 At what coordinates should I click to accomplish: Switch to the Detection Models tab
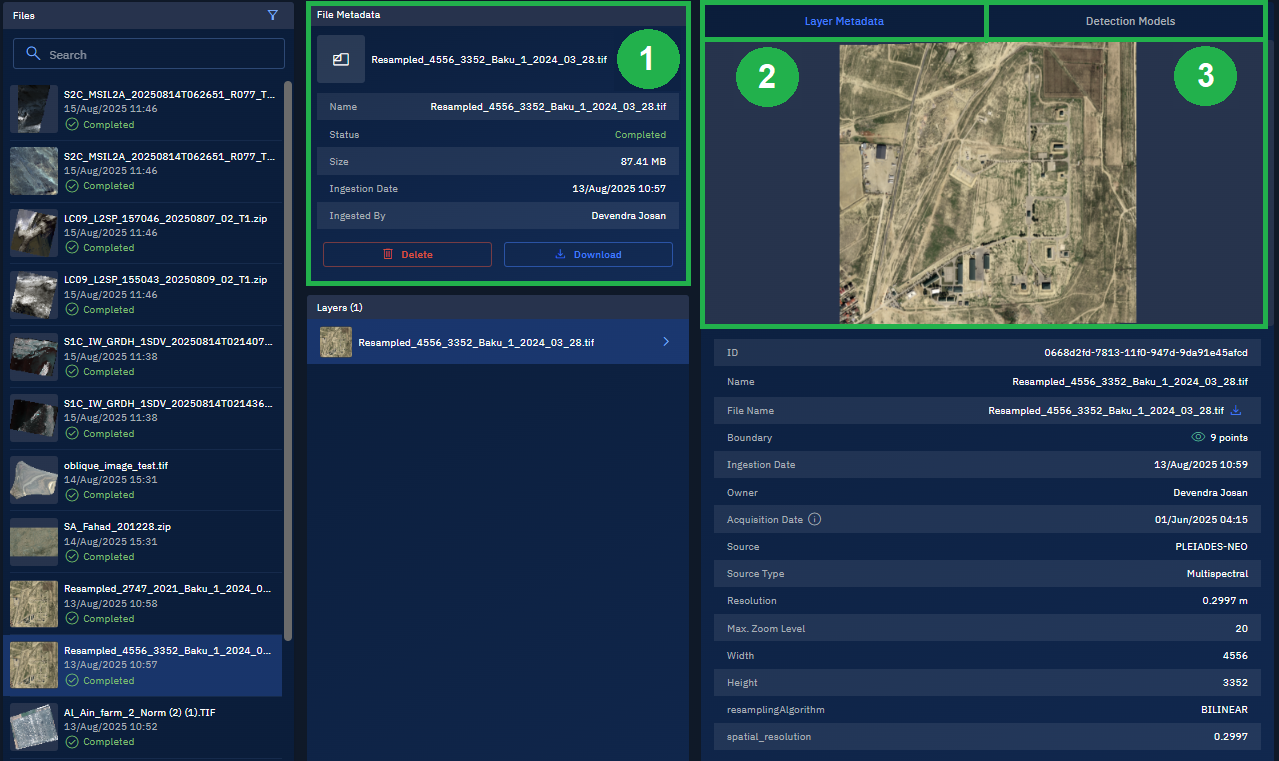pyautogui.click(x=1130, y=21)
